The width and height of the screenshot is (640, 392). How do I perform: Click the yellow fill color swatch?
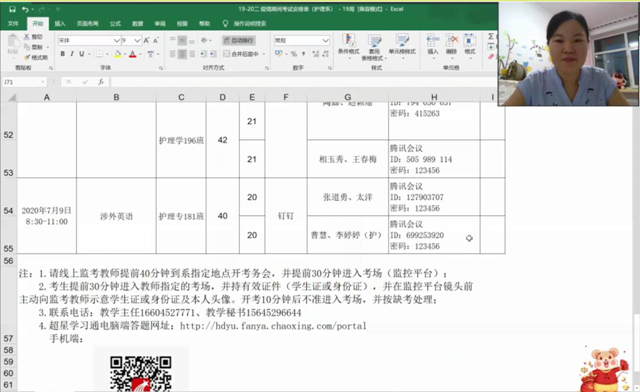[x=118, y=54]
